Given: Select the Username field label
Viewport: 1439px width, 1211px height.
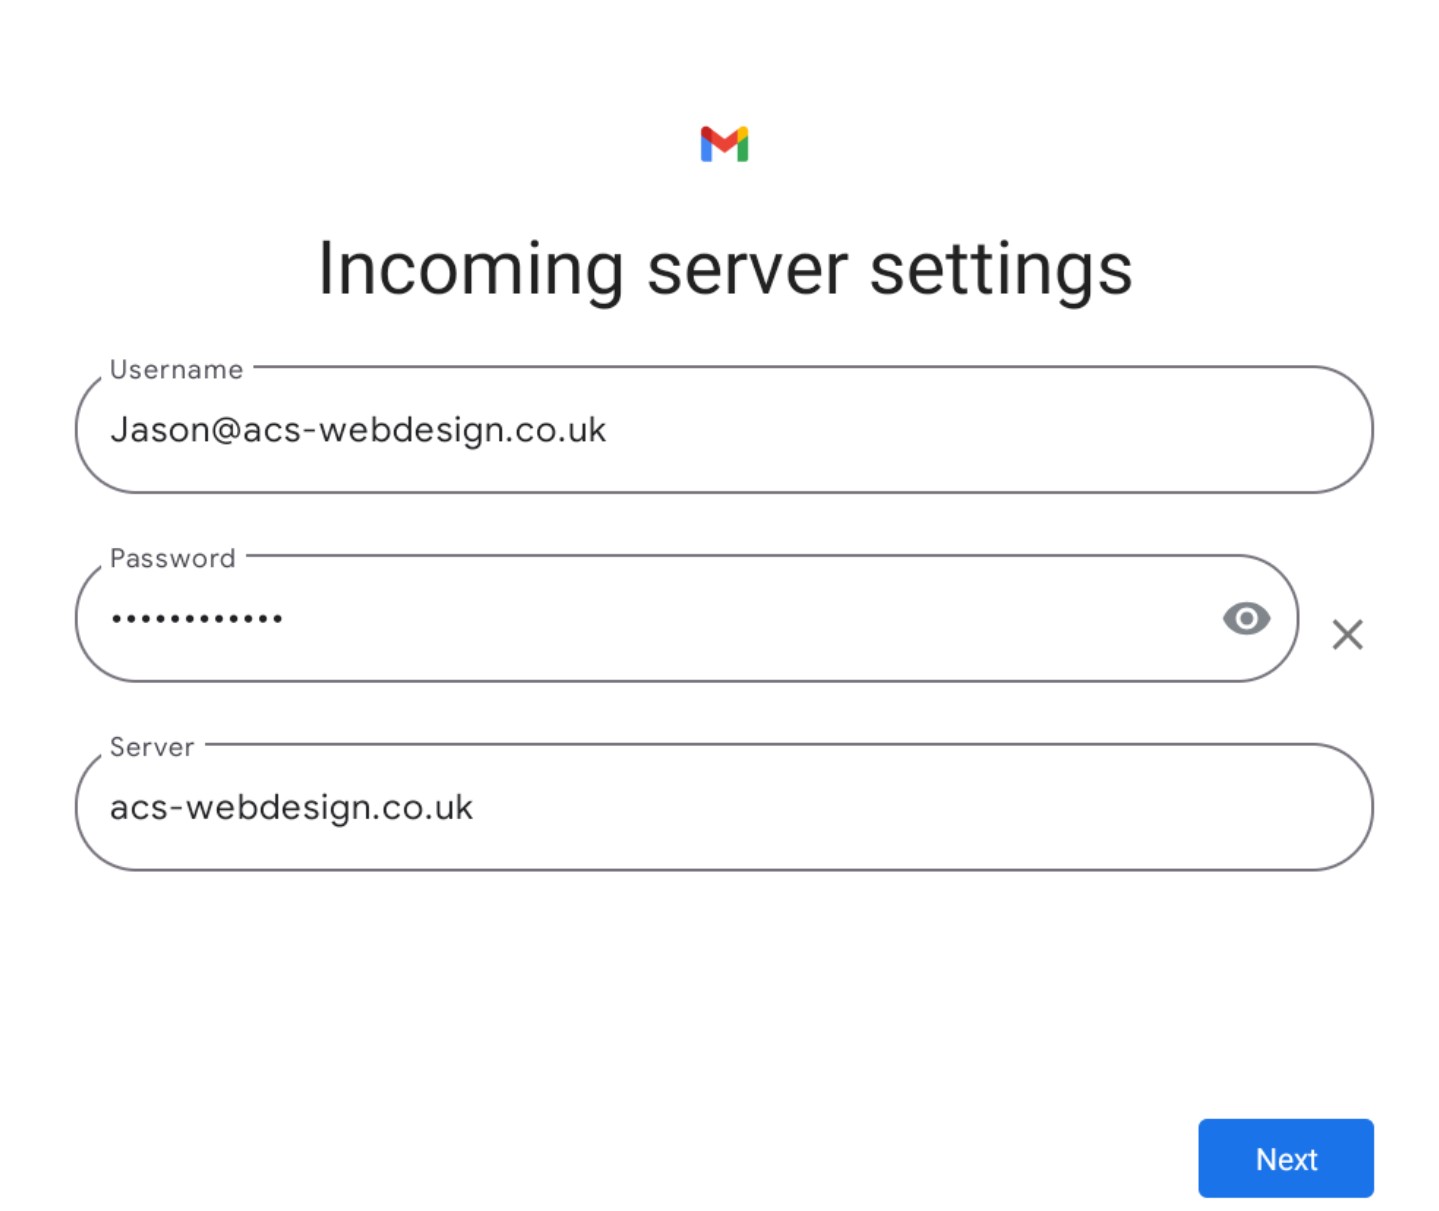Looking at the screenshot, I should (x=176, y=369).
